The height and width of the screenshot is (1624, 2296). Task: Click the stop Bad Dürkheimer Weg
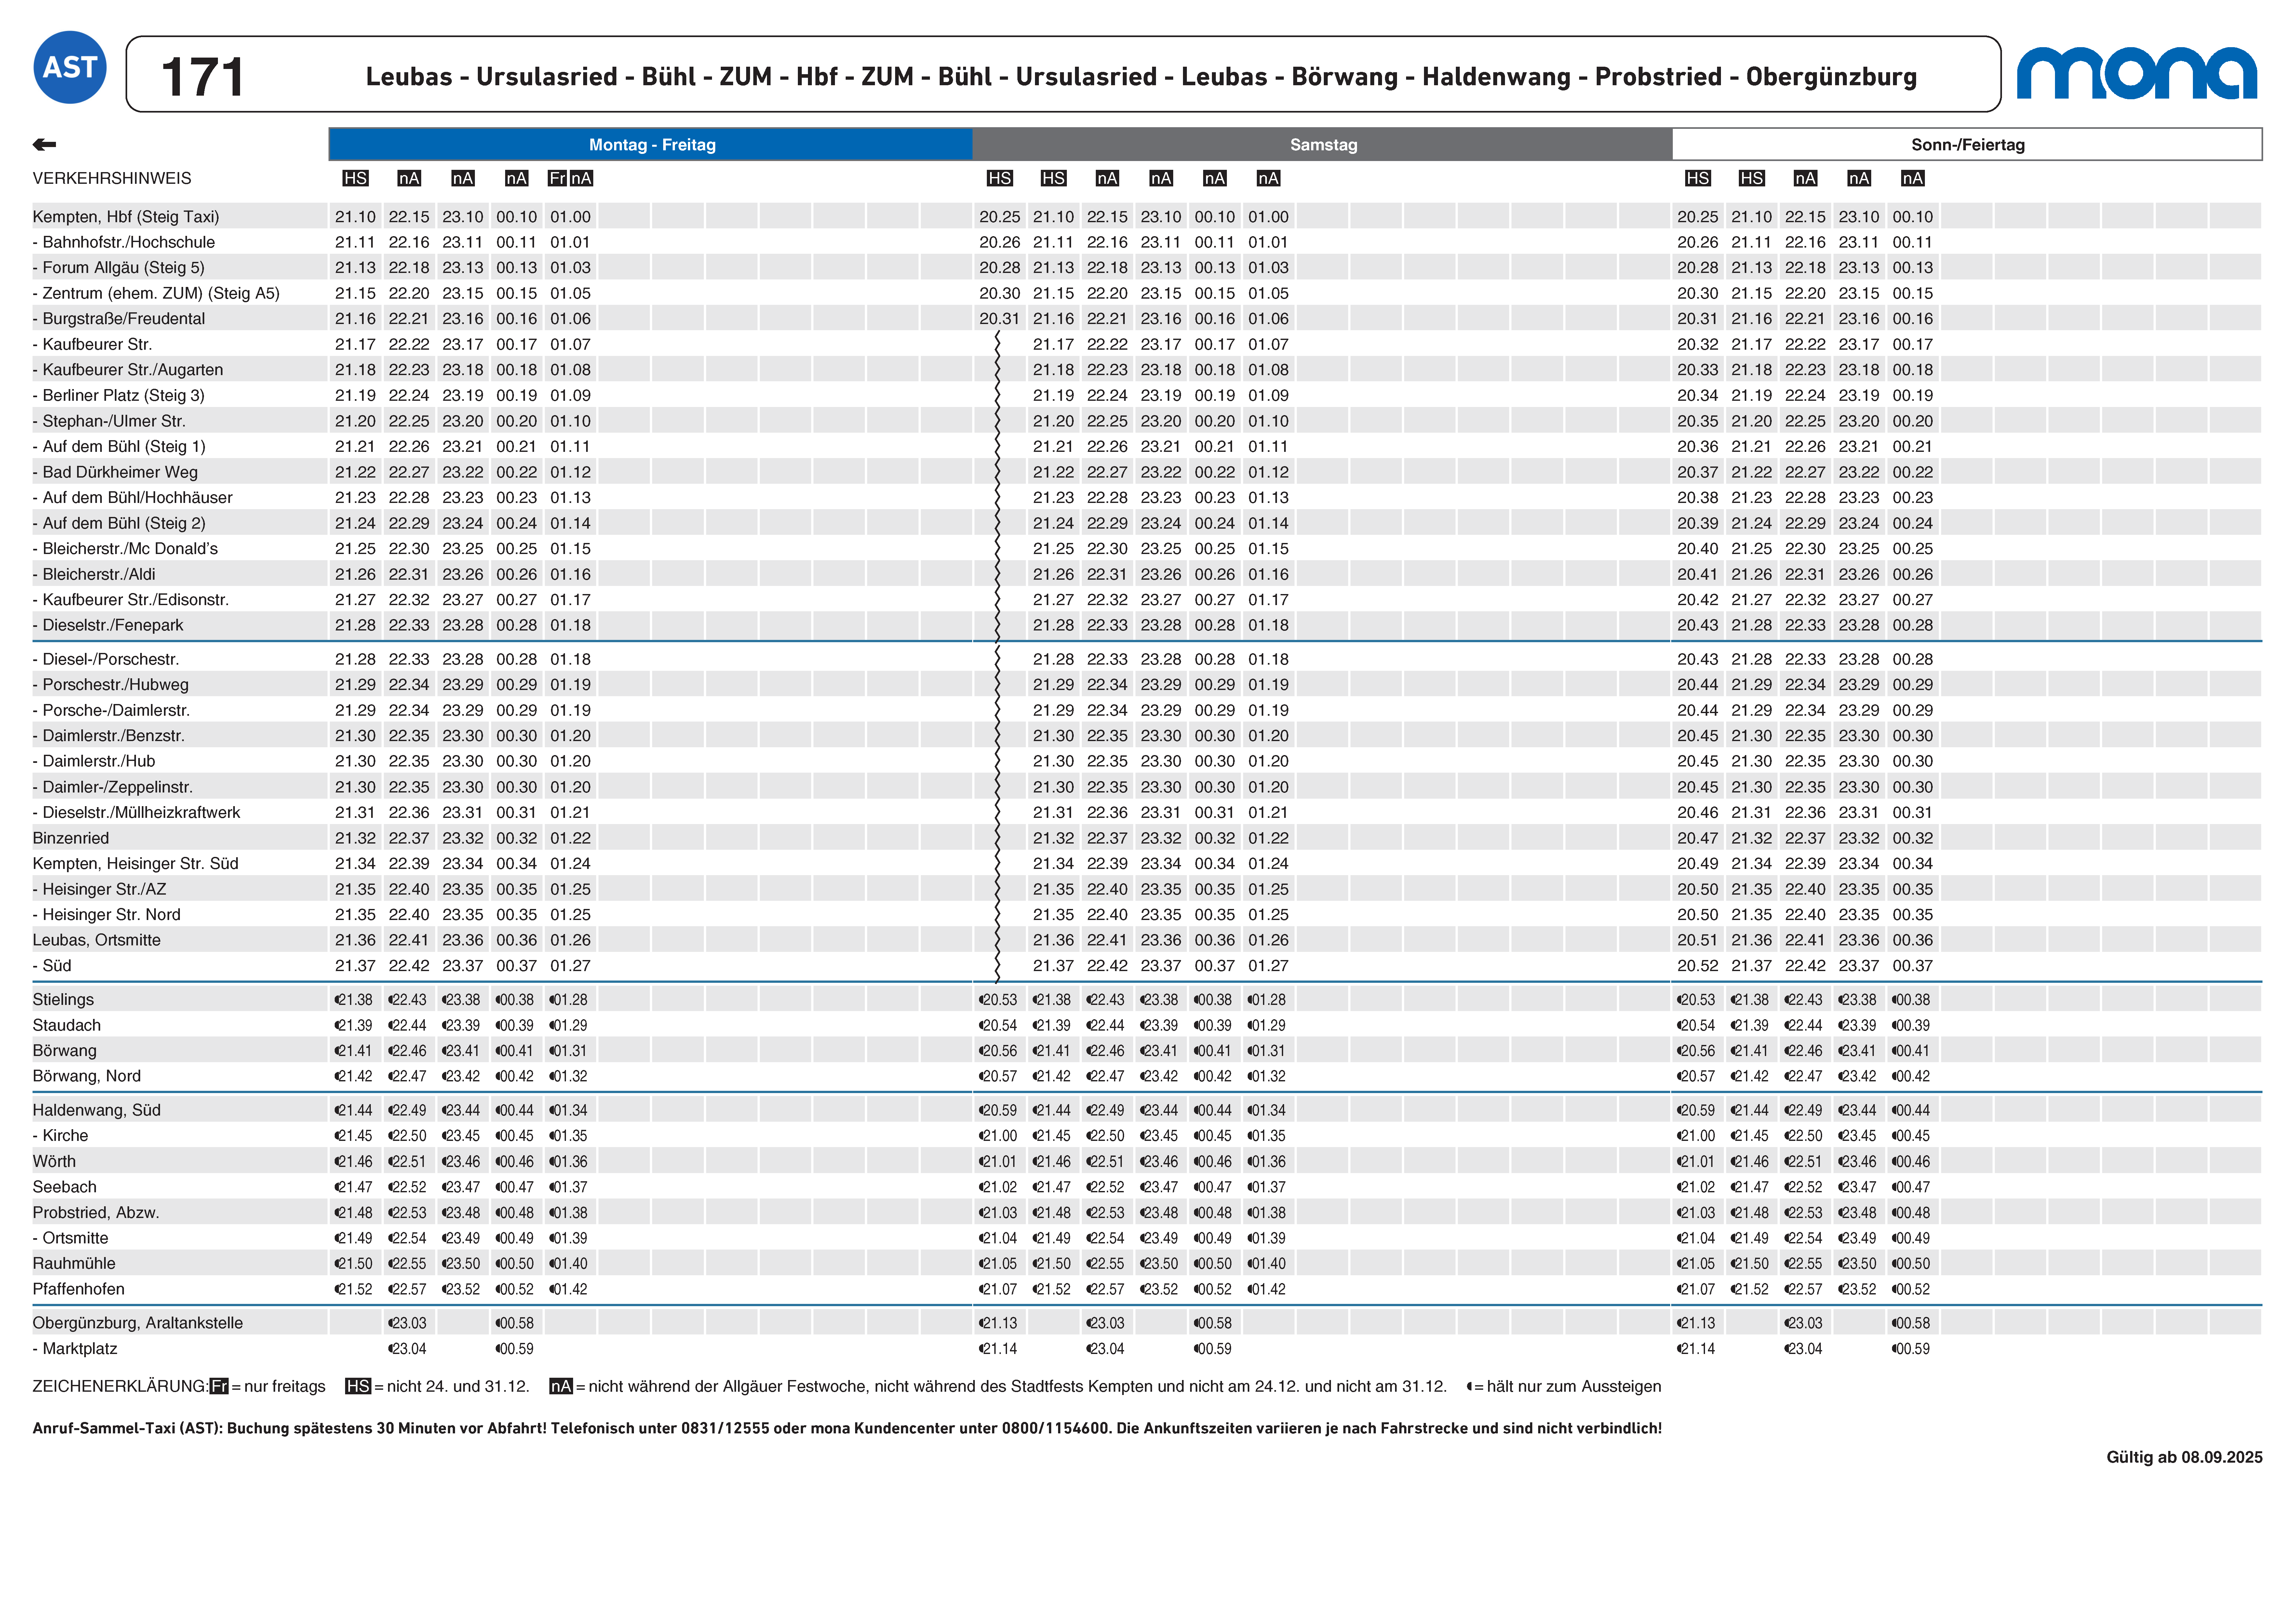[115, 472]
